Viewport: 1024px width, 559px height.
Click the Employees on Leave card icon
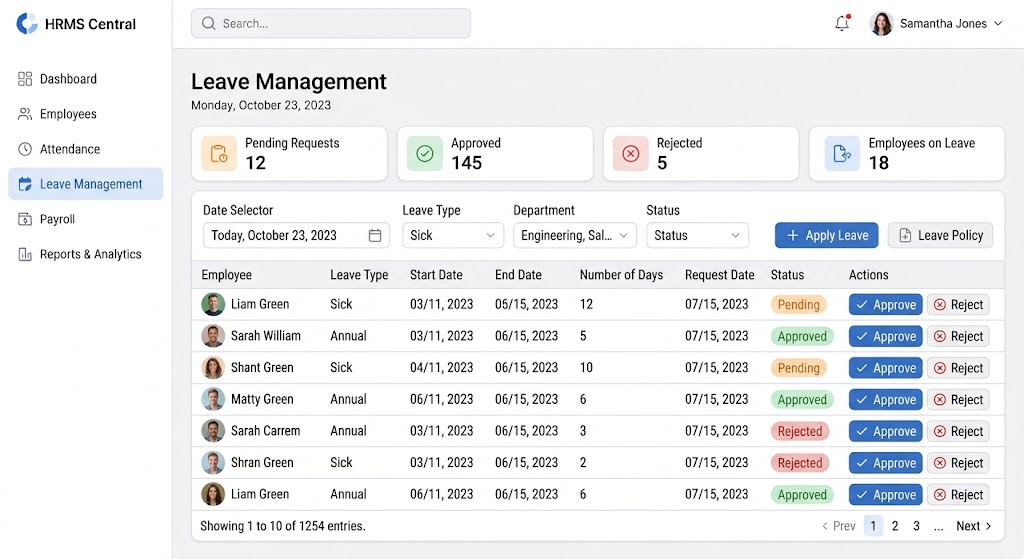(x=842, y=153)
